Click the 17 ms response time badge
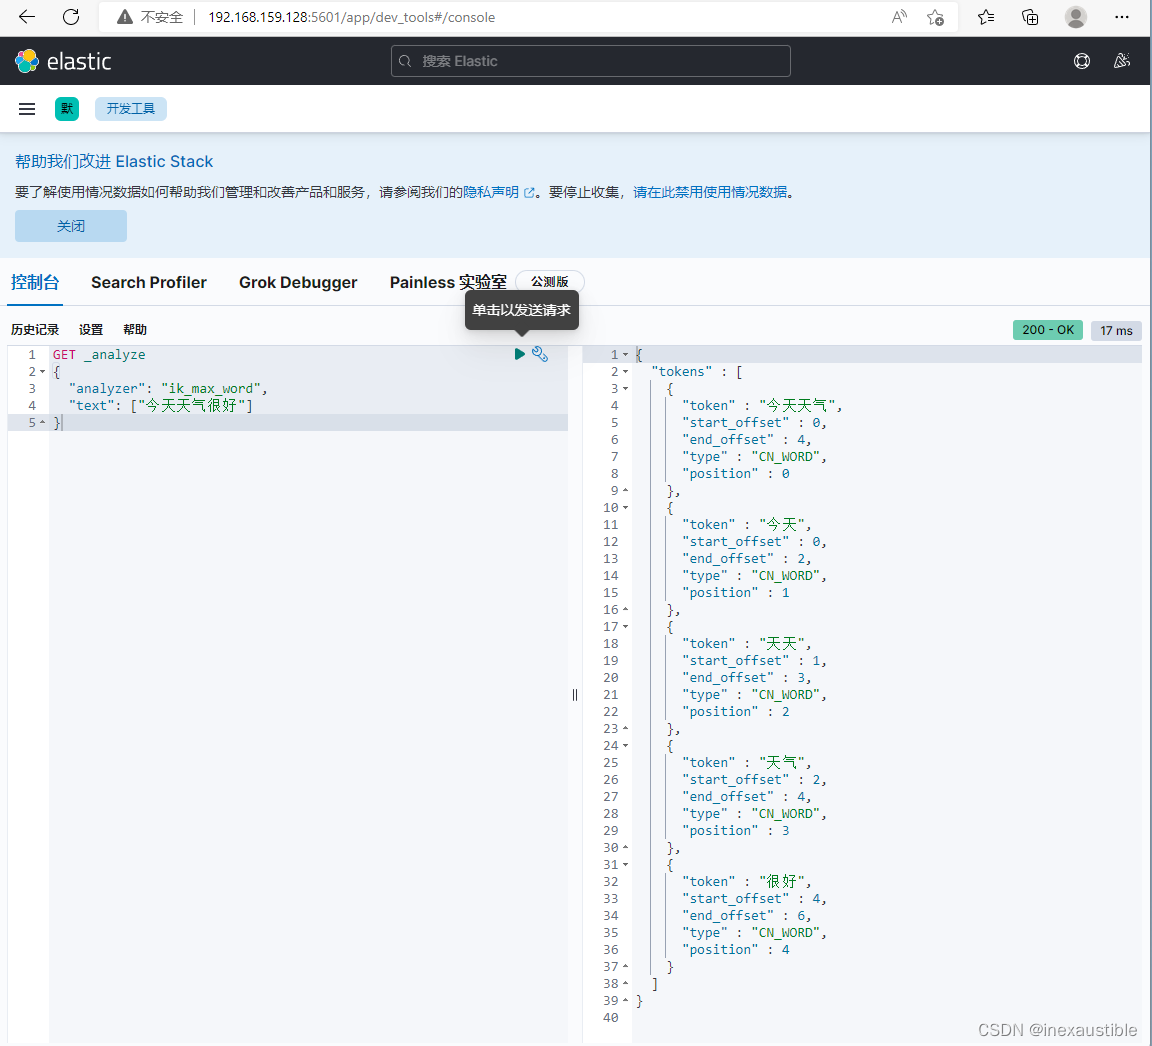This screenshot has height=1046, width=1152. [x=1116, y=331]
